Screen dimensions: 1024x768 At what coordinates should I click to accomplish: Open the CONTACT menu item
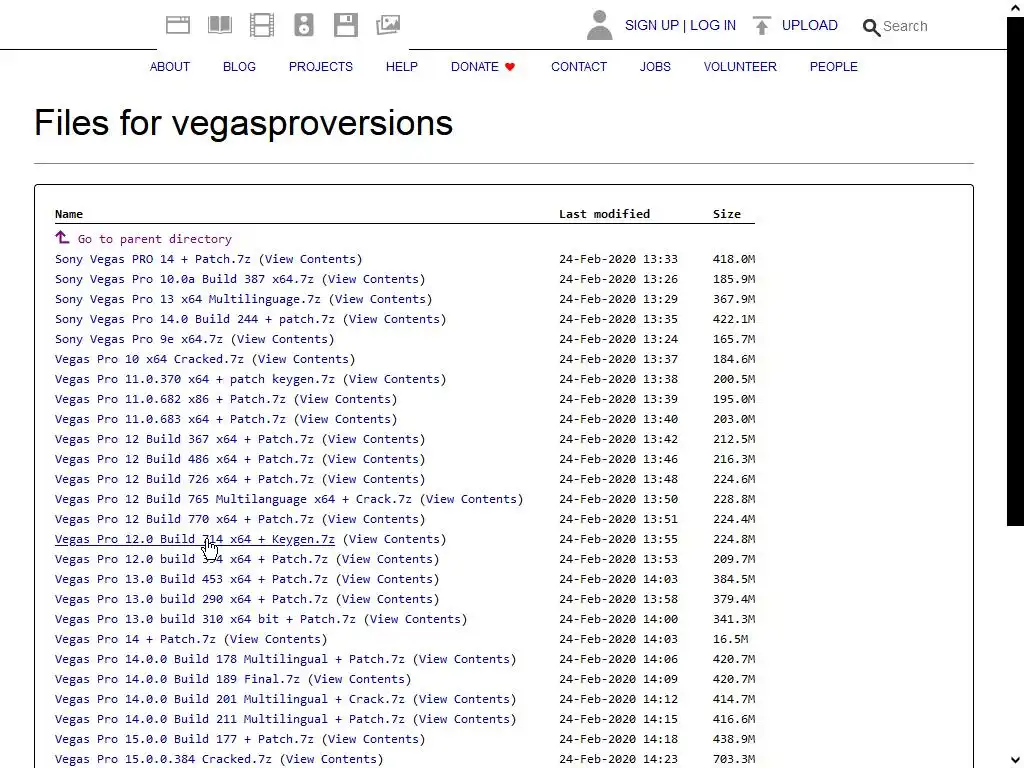579,67
